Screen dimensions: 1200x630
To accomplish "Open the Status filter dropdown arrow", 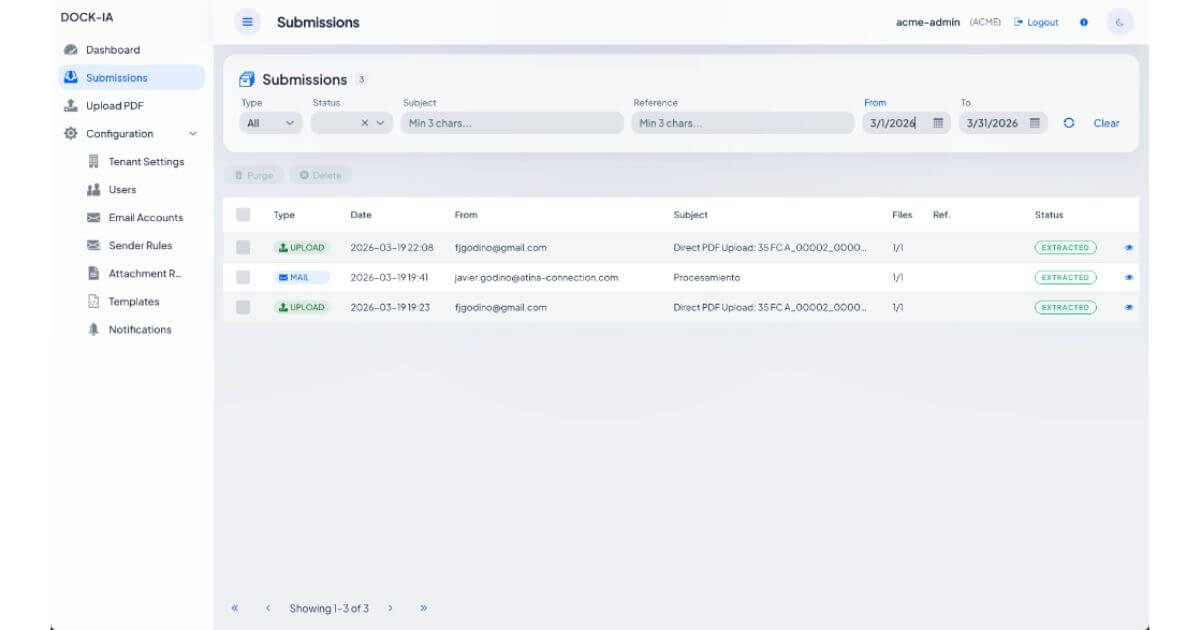I will pyautogui.click(x=380, y=123).
